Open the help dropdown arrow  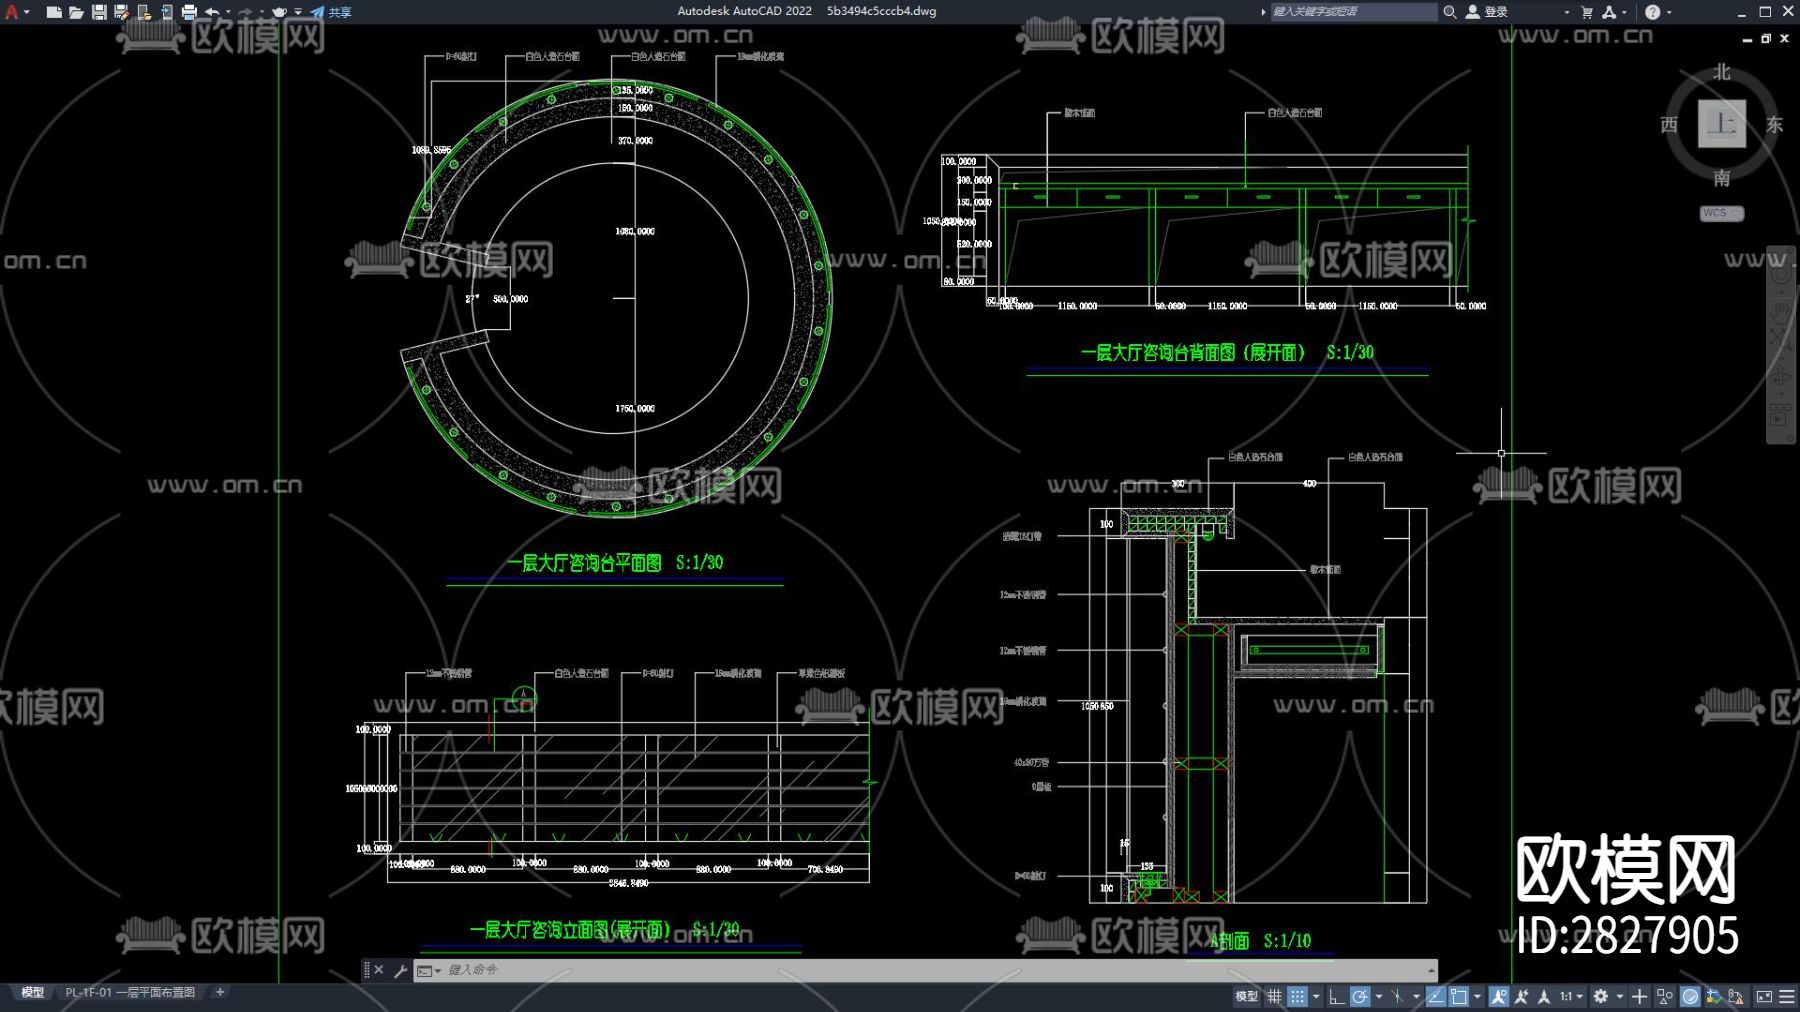[x=1669, y=12]
